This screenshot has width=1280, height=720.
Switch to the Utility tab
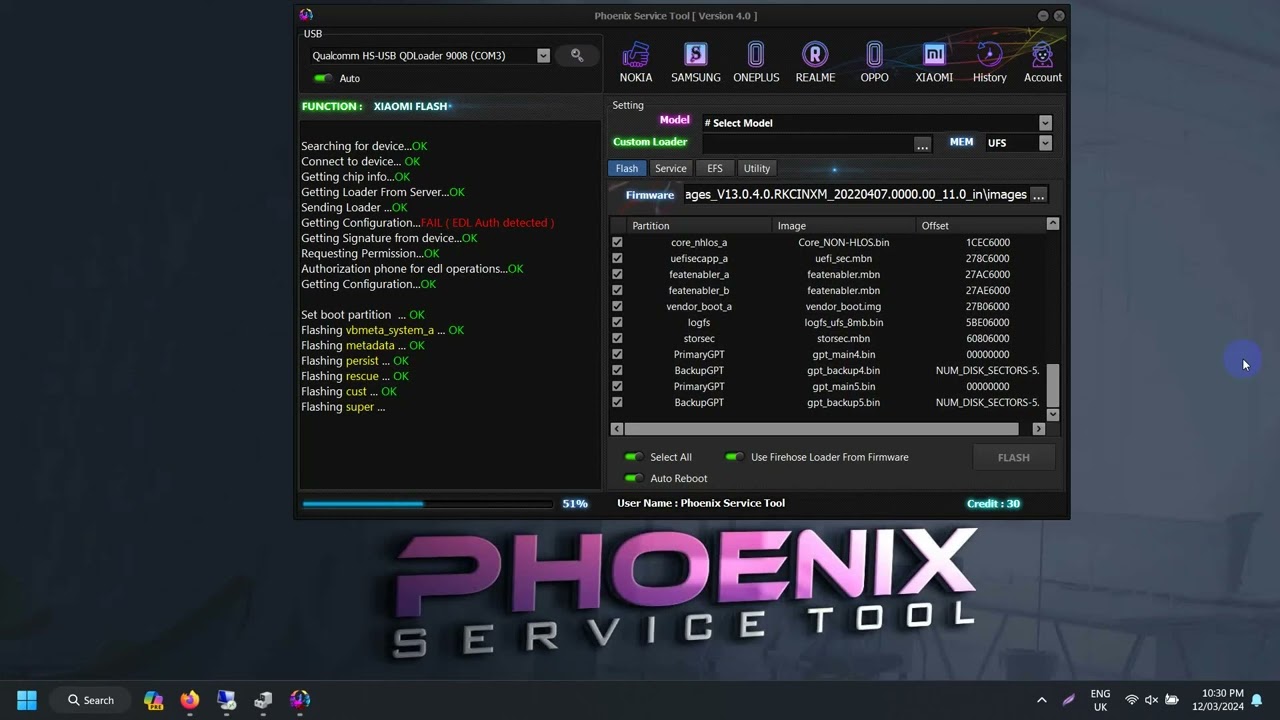pos(757,168)
